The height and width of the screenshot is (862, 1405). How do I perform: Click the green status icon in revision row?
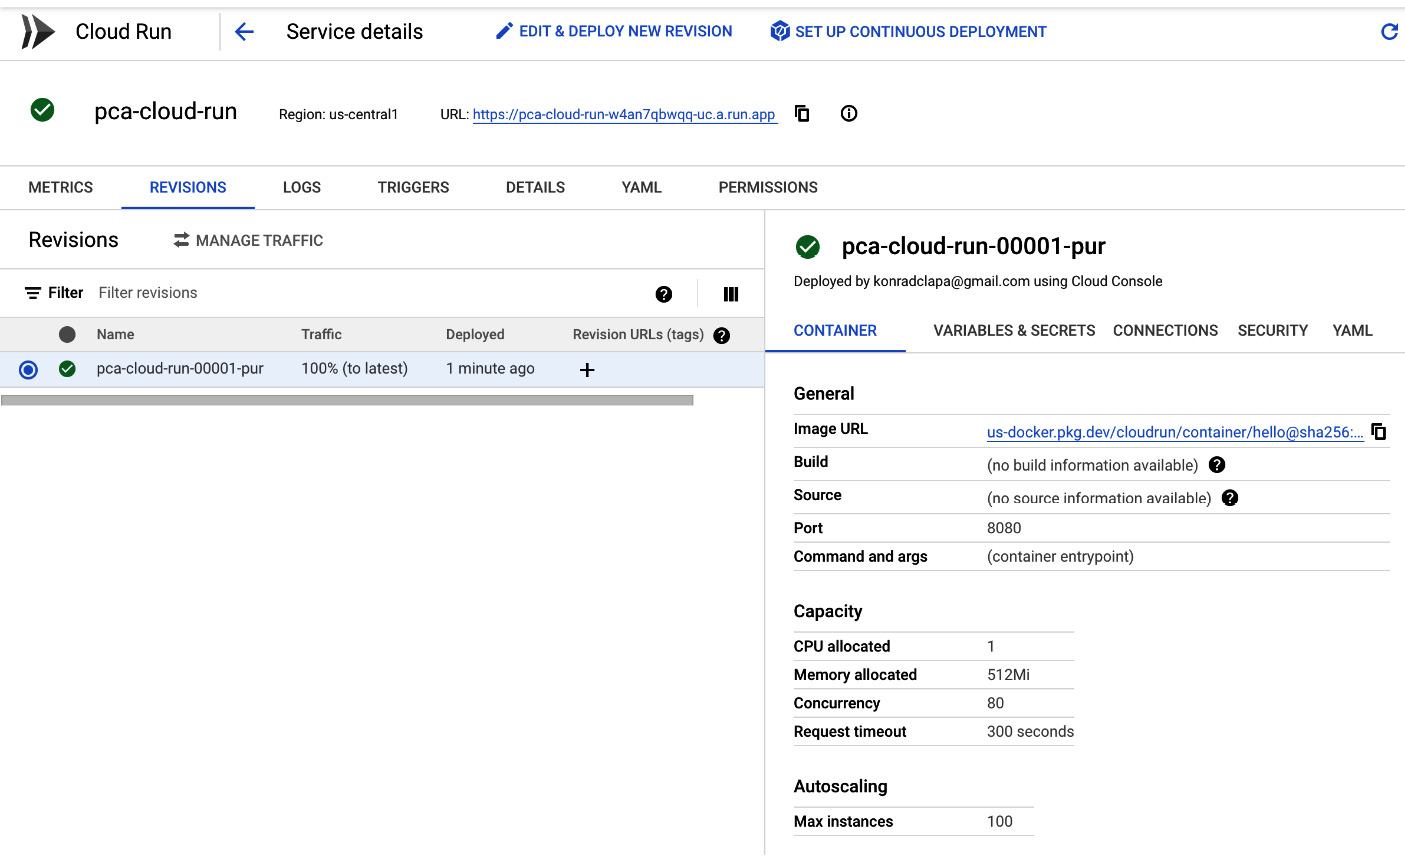67,369
